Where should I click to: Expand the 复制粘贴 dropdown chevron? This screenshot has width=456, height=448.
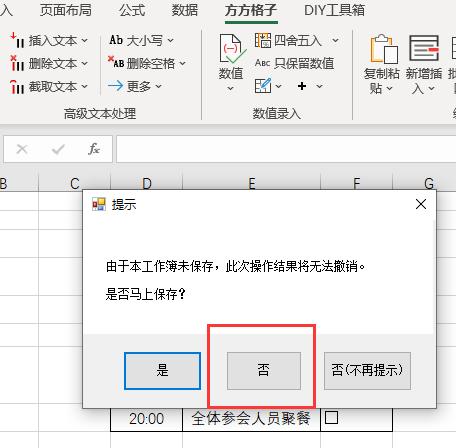pos(390,89)
